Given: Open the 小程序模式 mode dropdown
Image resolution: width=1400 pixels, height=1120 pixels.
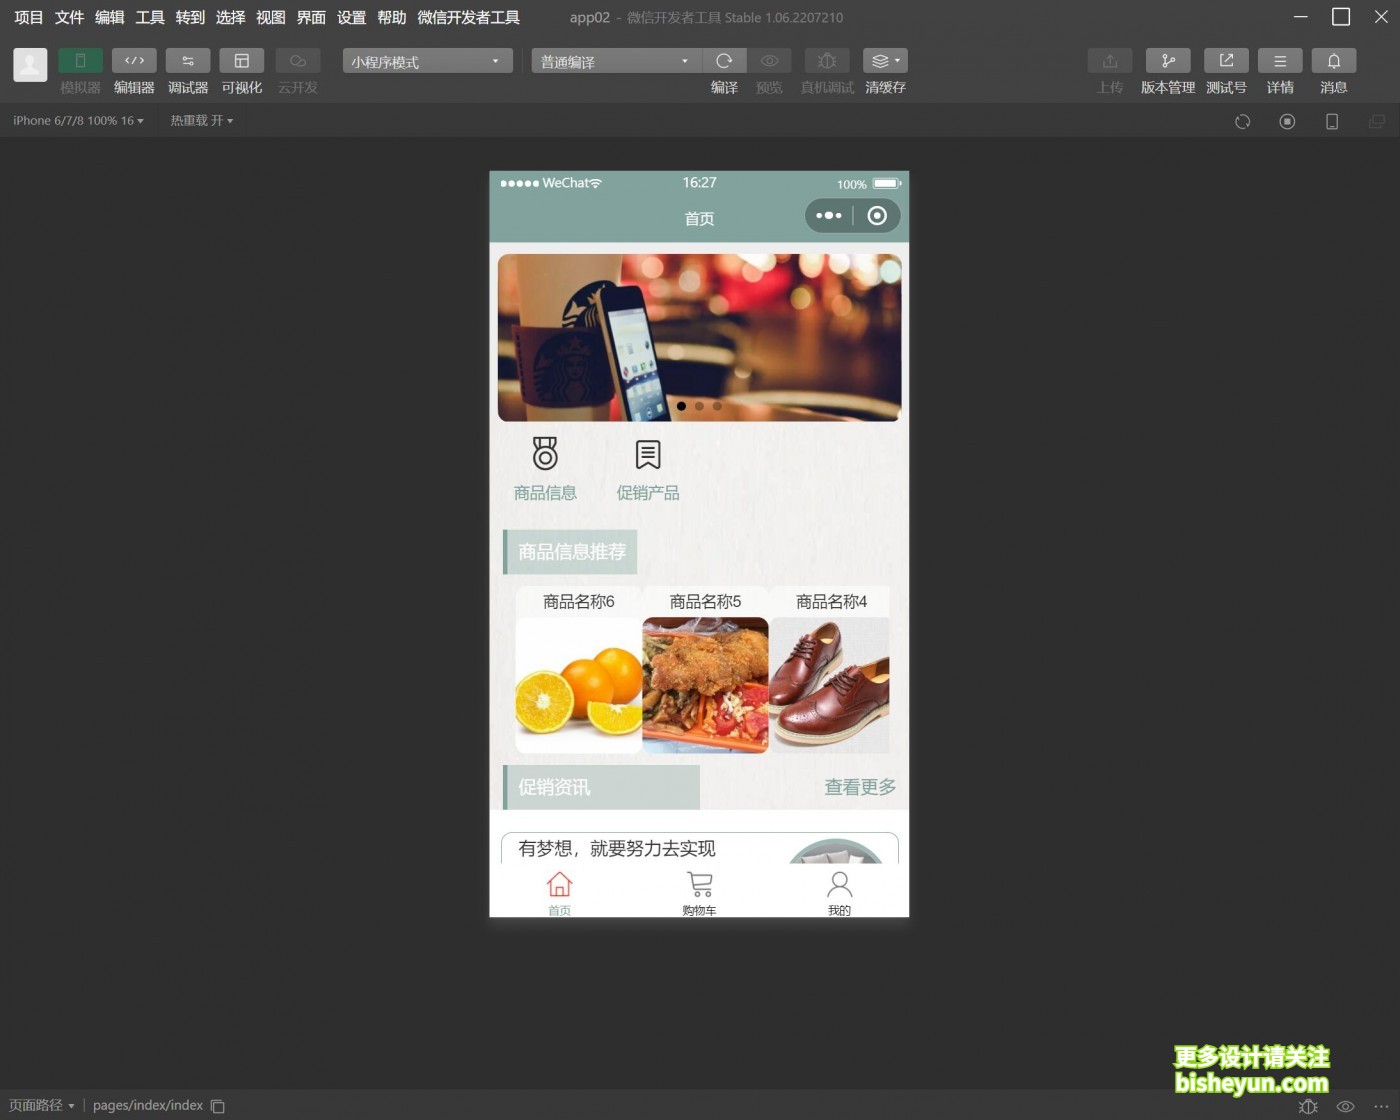Looking at the screenshot, I should click(428, 61).
